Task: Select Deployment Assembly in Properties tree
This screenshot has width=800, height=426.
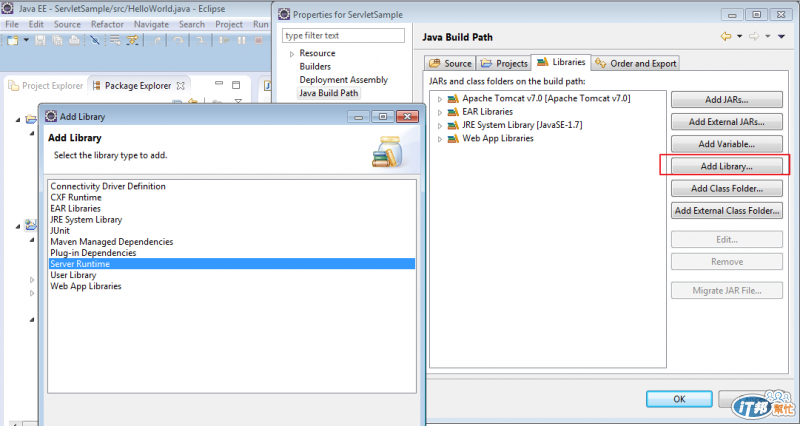Action: [x=343, y=80]
